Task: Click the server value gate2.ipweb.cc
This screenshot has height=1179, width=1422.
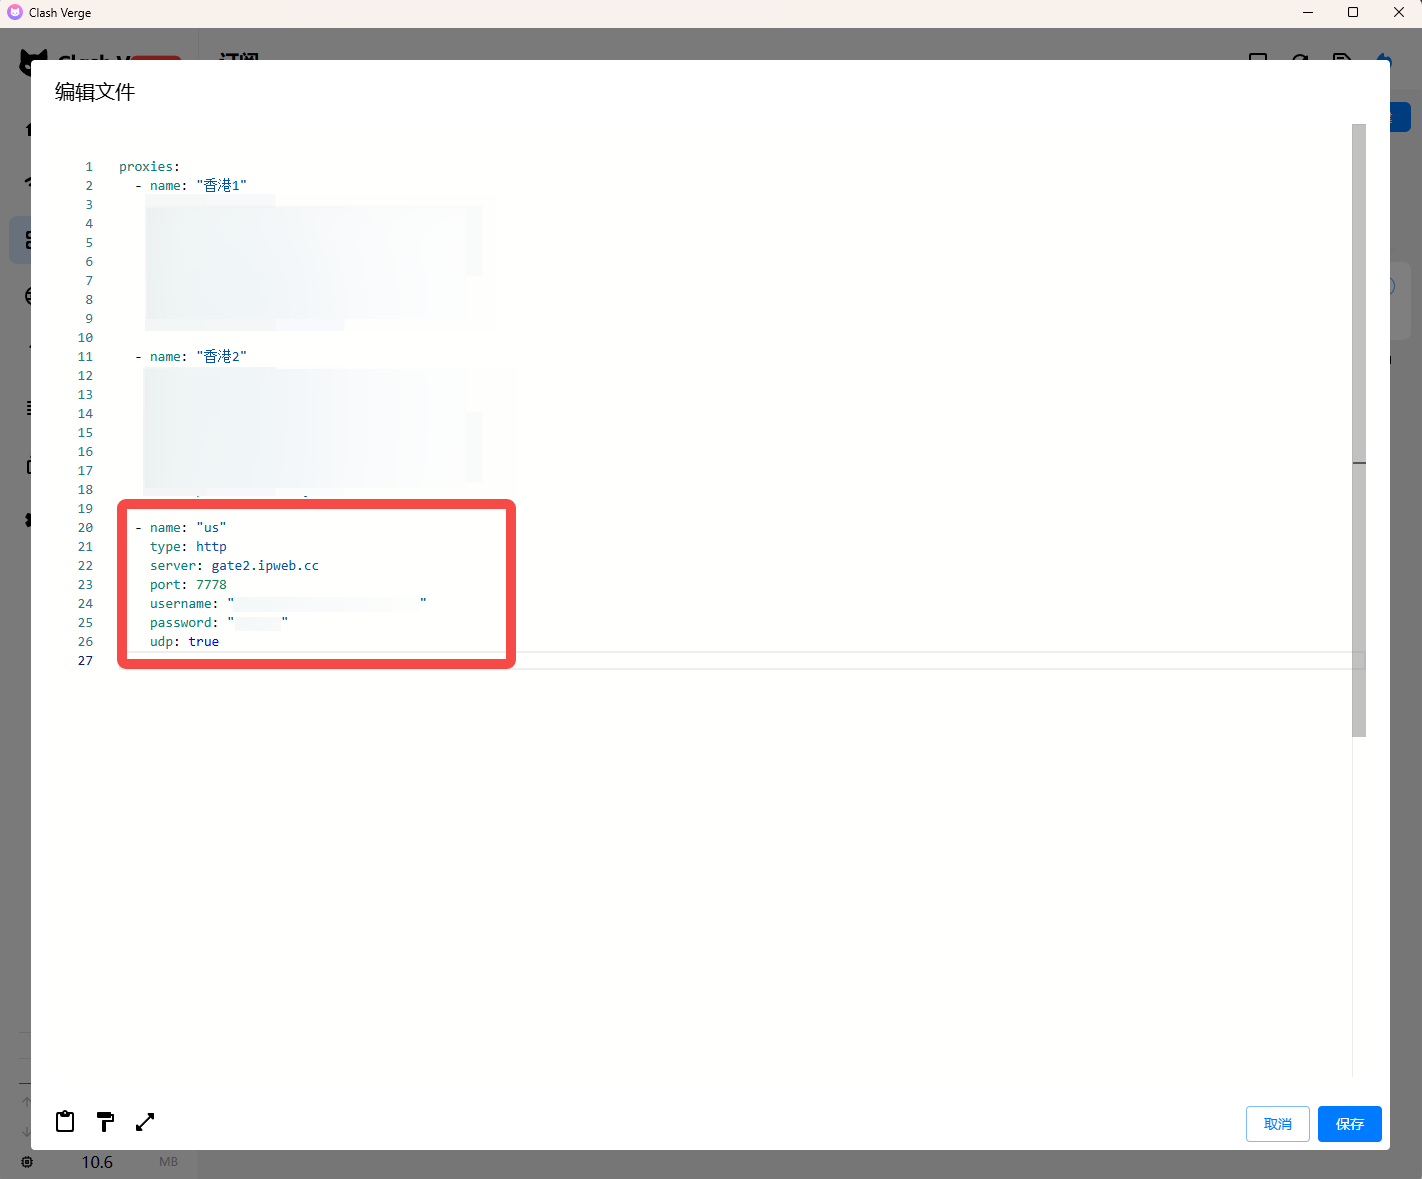Action: (x=265, y=566)
